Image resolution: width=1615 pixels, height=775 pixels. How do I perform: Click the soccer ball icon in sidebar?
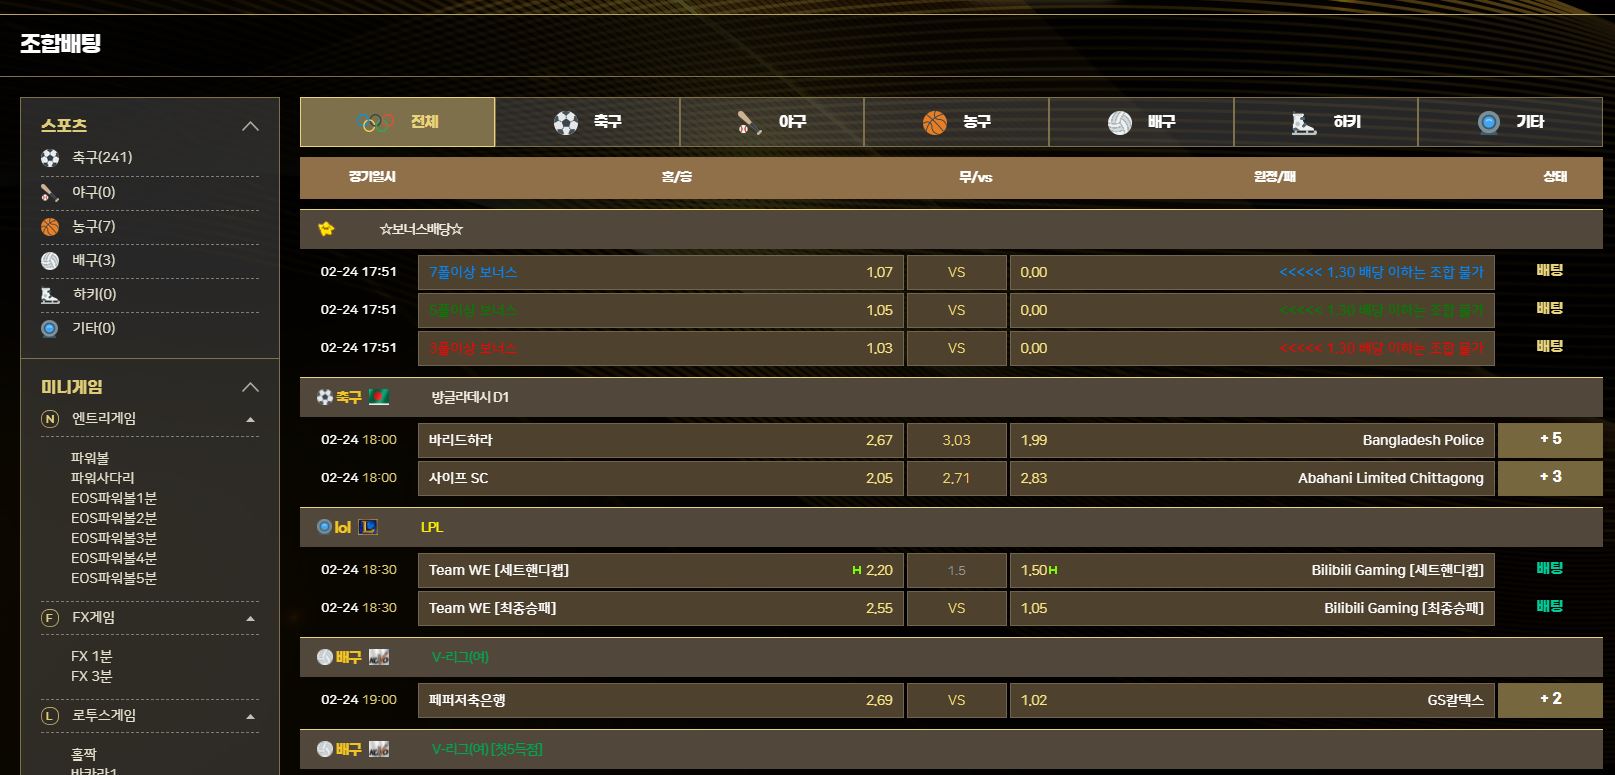click(x=50, y=158)
